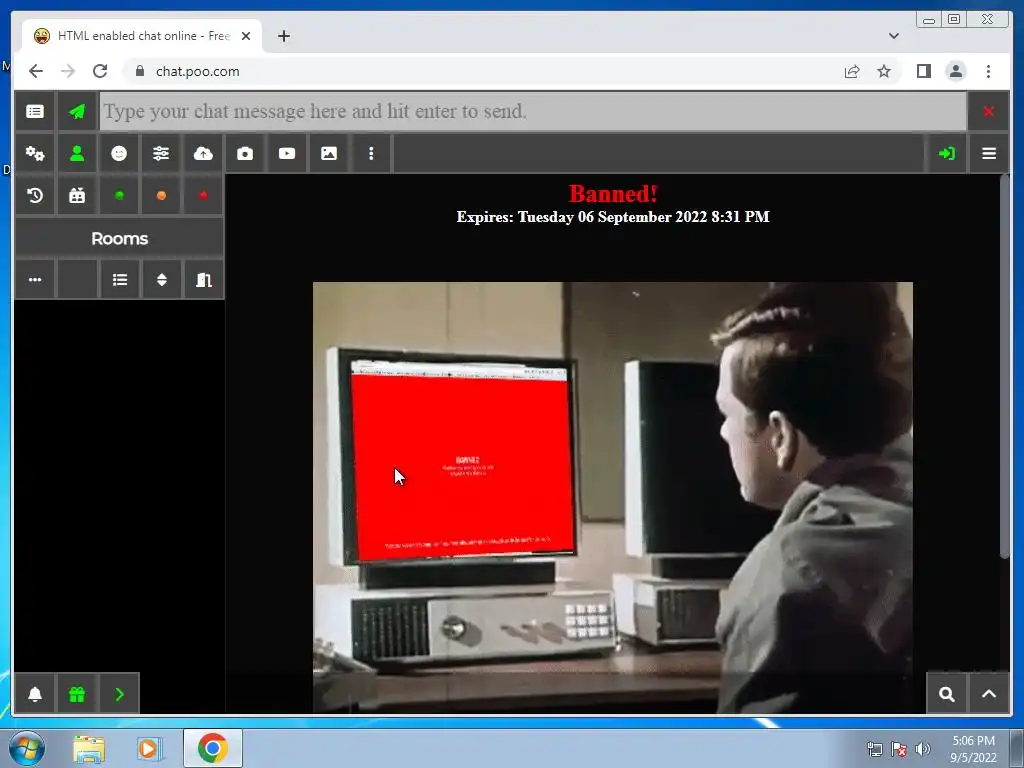
Task: Click the chat area vertical scrollbar
Action: (x=1004, y=366)
